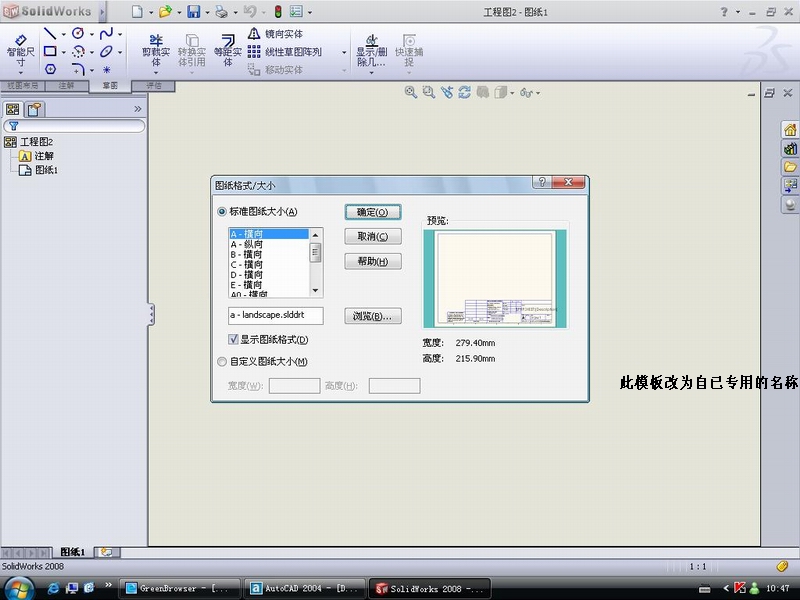Select the Circle sketch tool
The image size is (800, 600).
(x=78, y=34)
